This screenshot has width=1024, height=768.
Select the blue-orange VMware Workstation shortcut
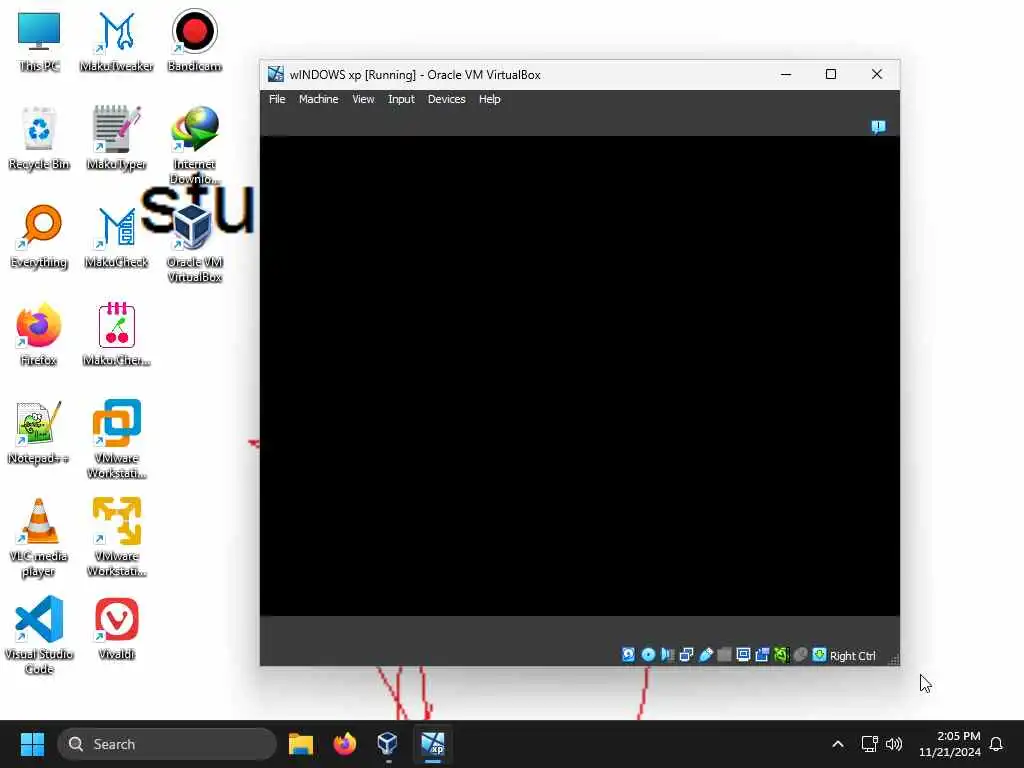tap(117, 439)
